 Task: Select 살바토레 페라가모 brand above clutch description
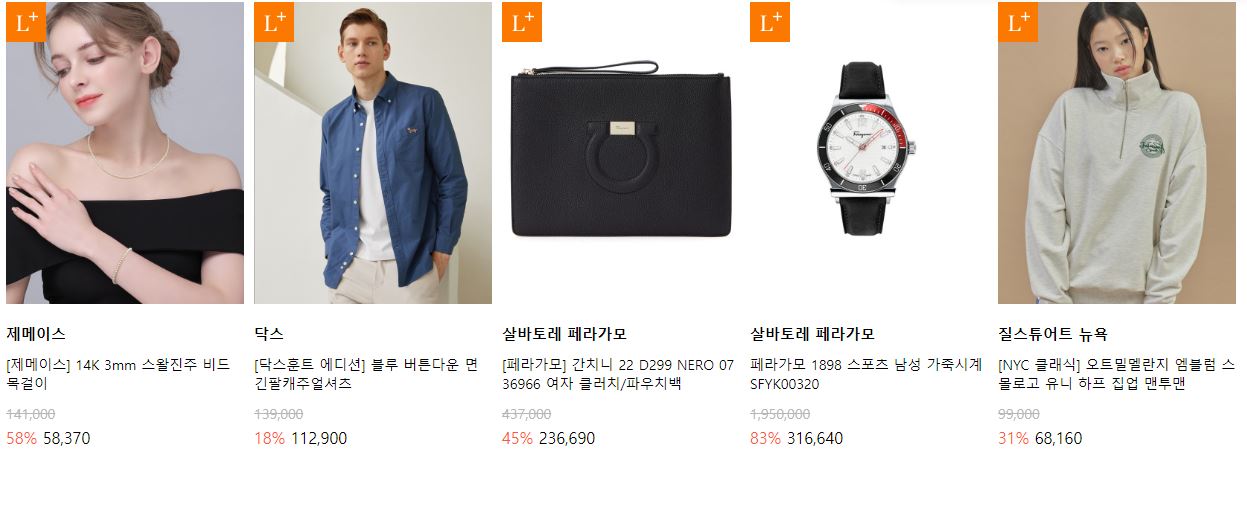pos(564,334)
